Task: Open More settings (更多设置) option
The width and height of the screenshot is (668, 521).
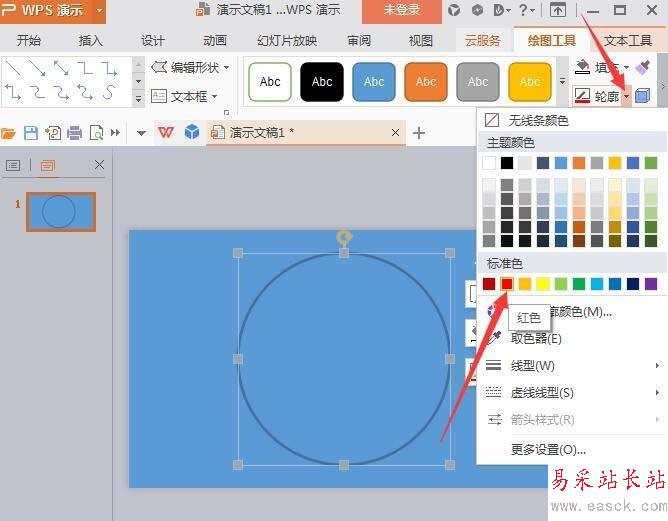Action: tap(571, 449)
